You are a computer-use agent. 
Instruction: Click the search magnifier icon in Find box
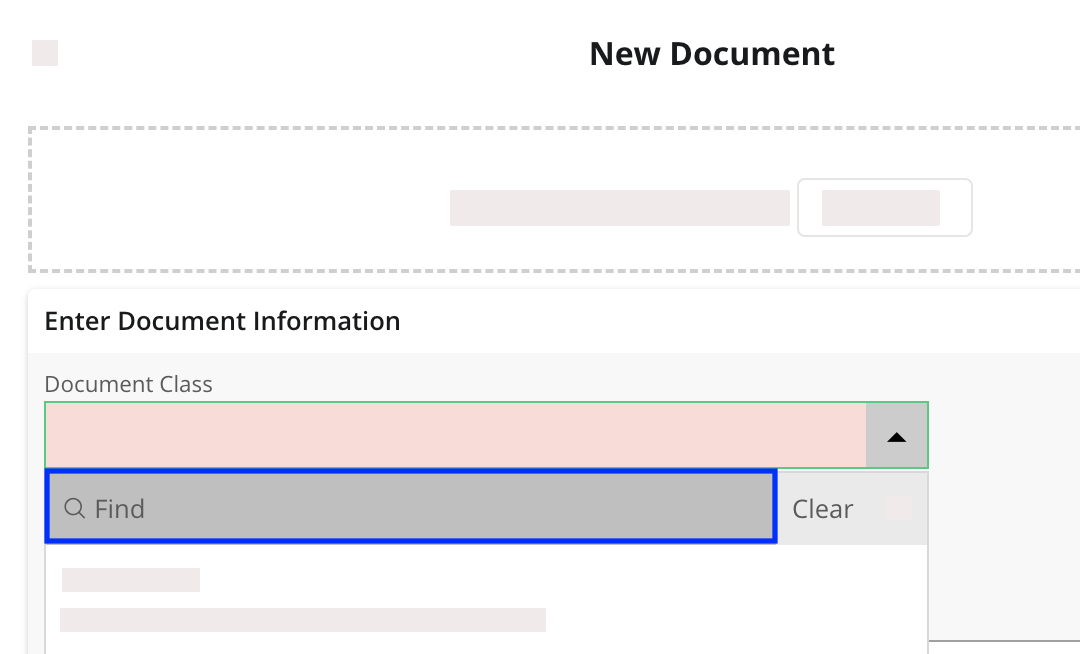[74, 509]
